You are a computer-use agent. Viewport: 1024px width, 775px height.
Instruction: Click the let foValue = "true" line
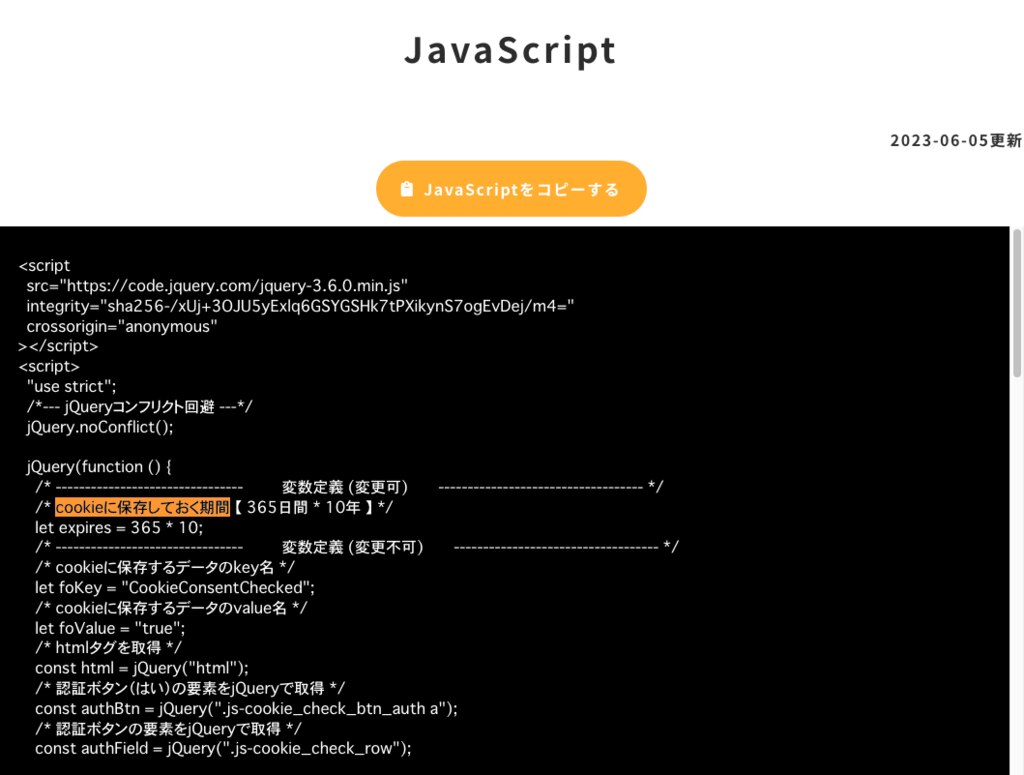coord(110,628)
